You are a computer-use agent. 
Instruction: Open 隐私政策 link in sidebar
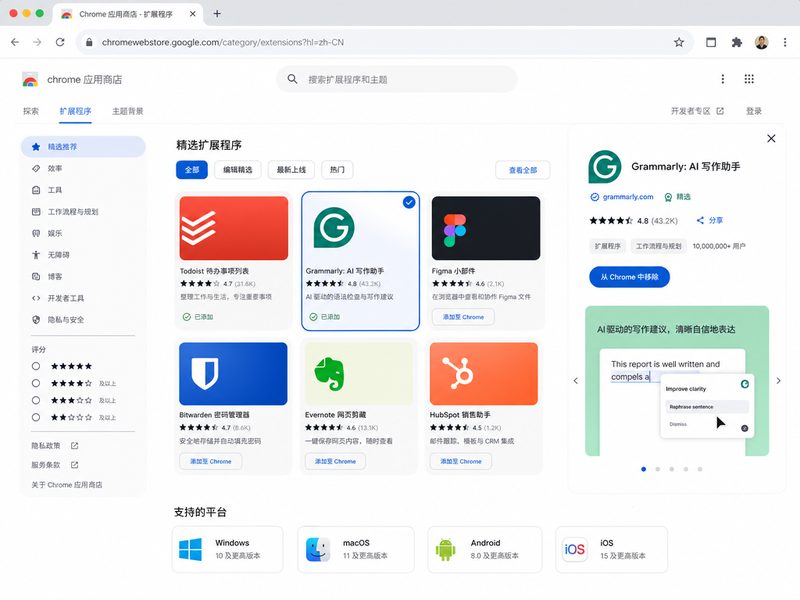[x=55, y=446]
